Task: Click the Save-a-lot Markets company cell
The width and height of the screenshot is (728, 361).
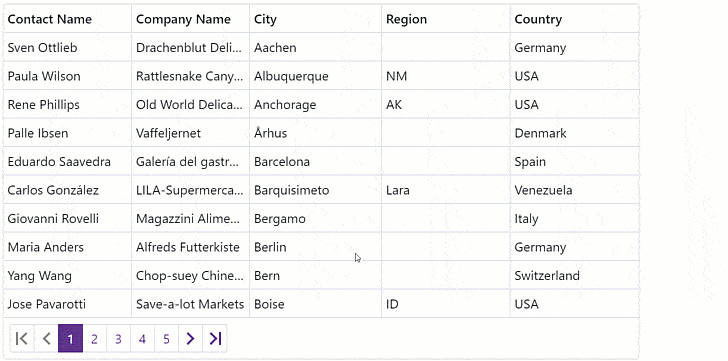Action: [x=190, y=304]
